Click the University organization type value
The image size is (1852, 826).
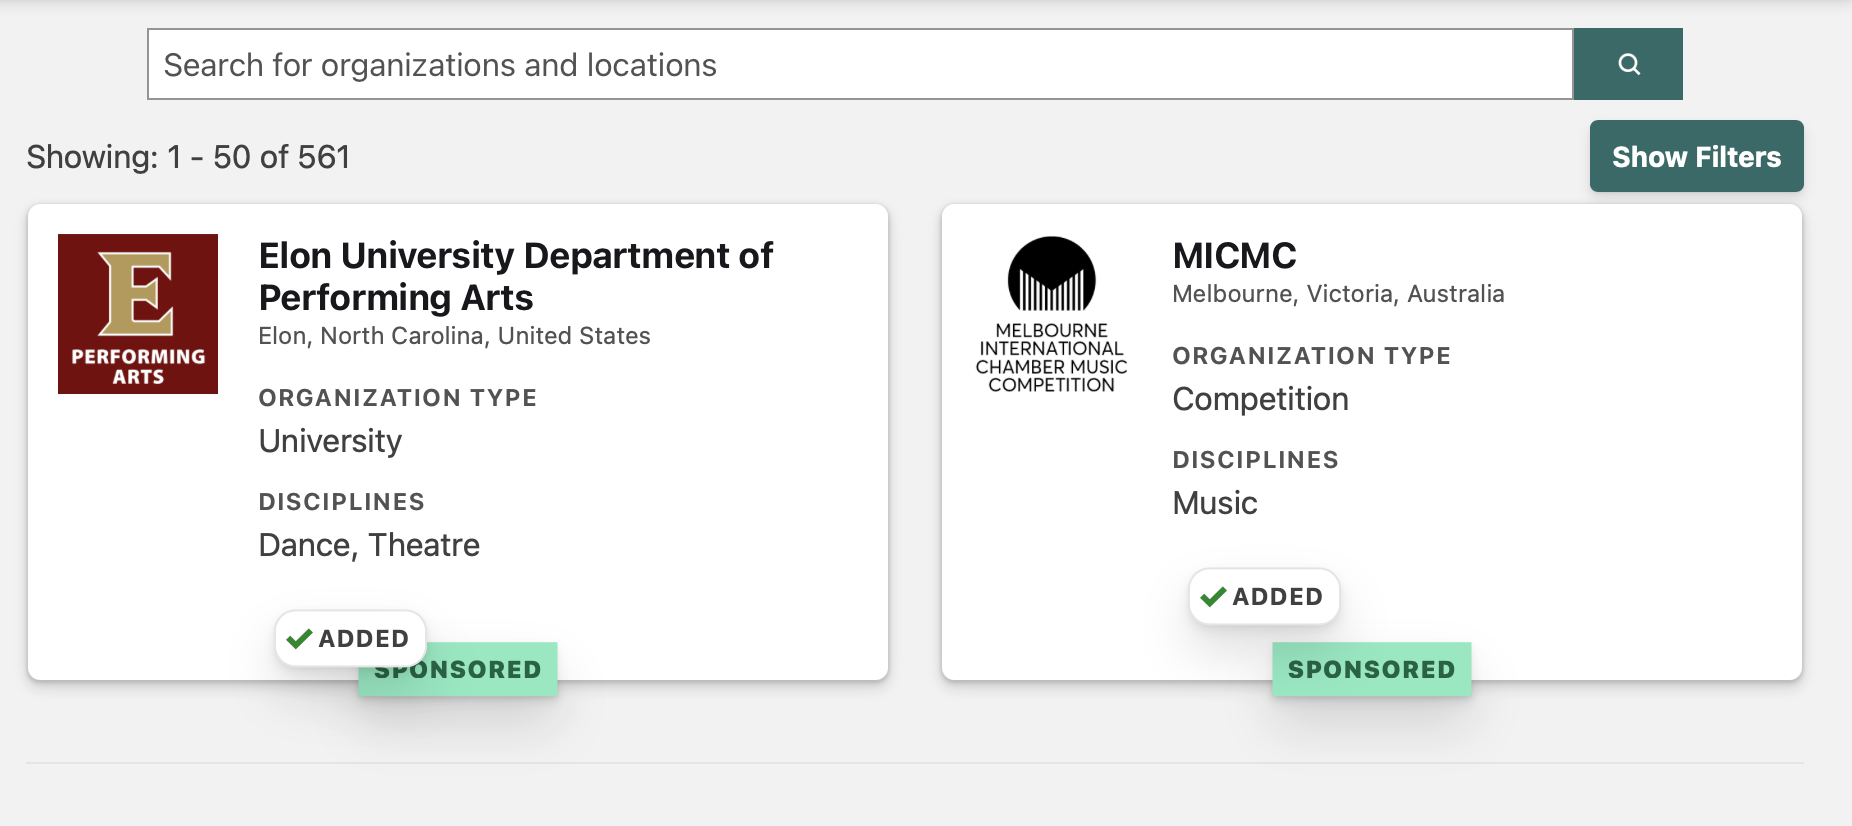point(330,441)
